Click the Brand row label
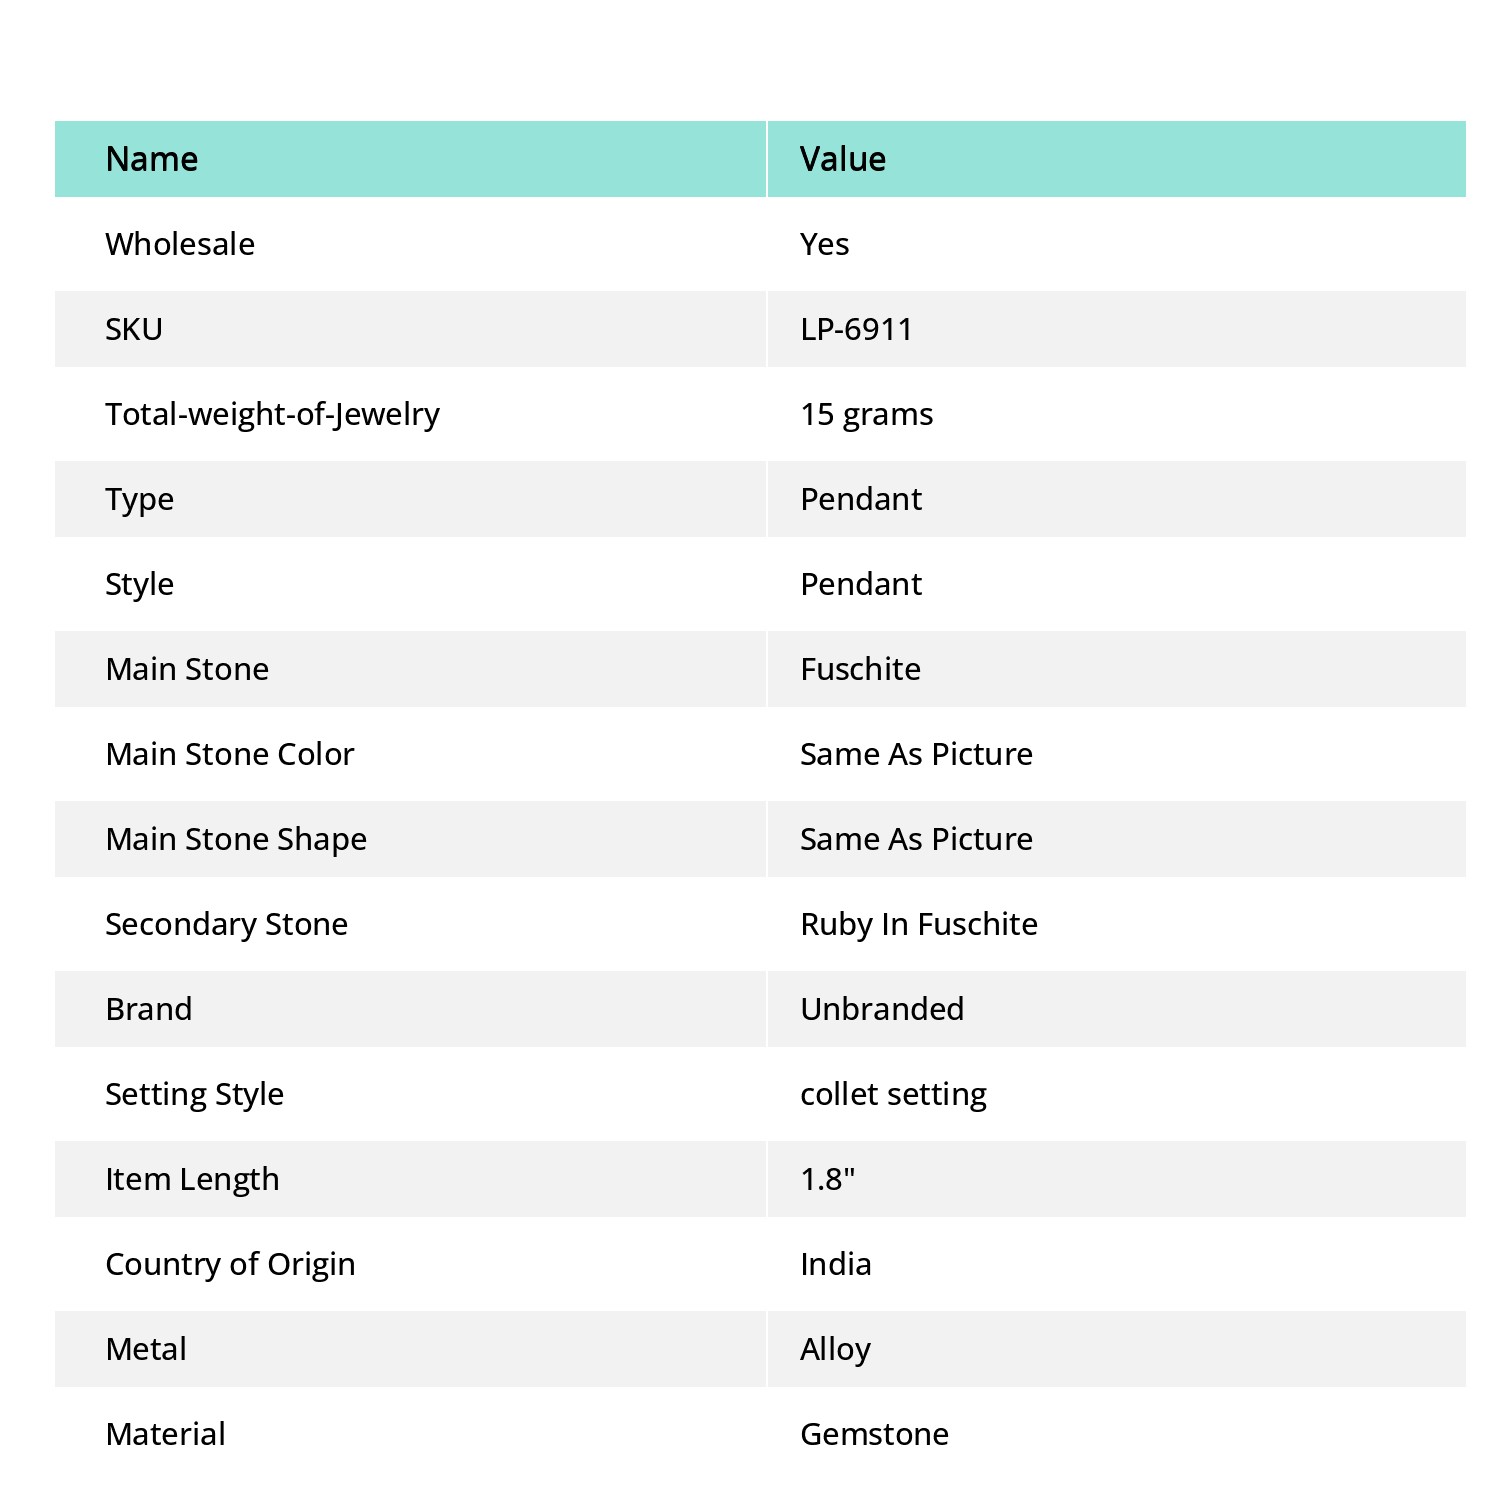This screenshot has height=1500, width=1500. tap(149, 1009)
